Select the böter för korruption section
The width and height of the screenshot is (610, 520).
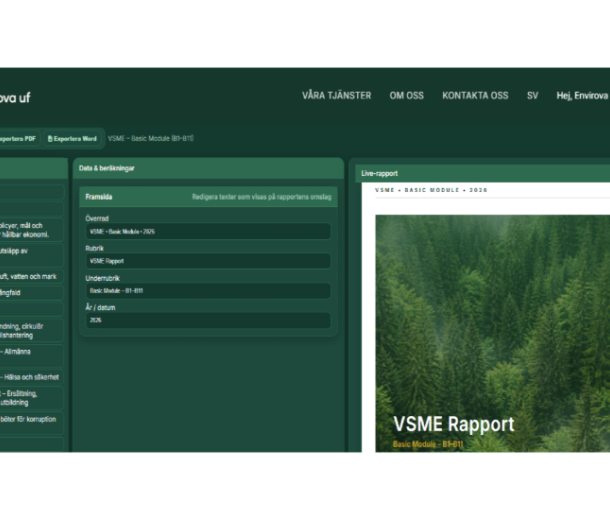pyautogui.click(x=30, y=420)
